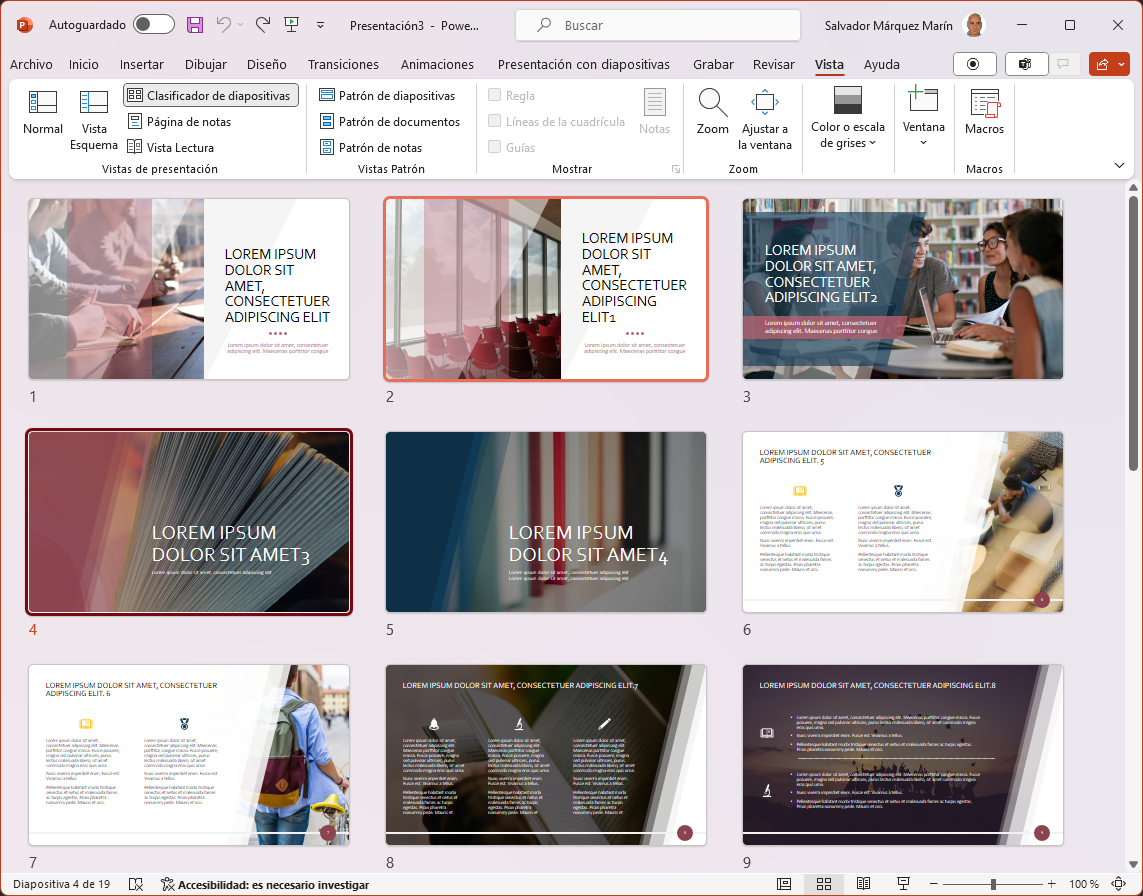Click the Teams present icon

tap(1025, 64)
